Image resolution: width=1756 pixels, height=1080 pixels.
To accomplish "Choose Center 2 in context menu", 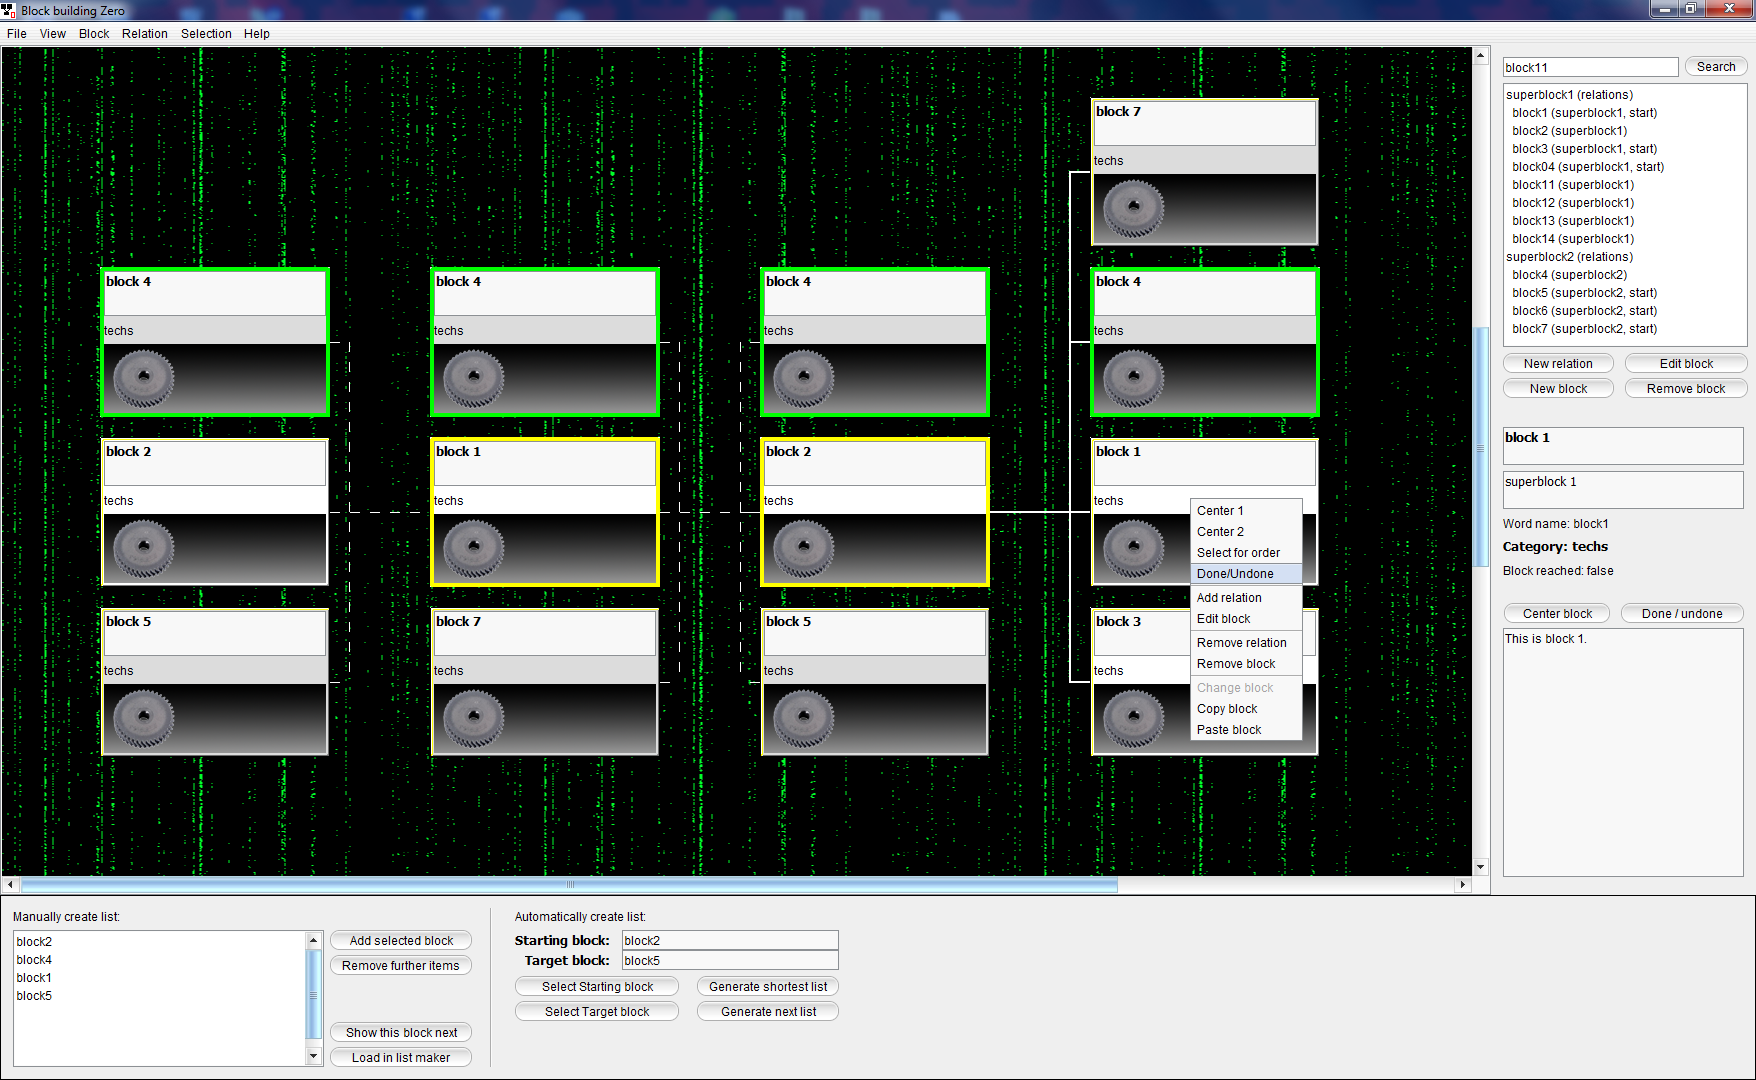I will 1246,532.
